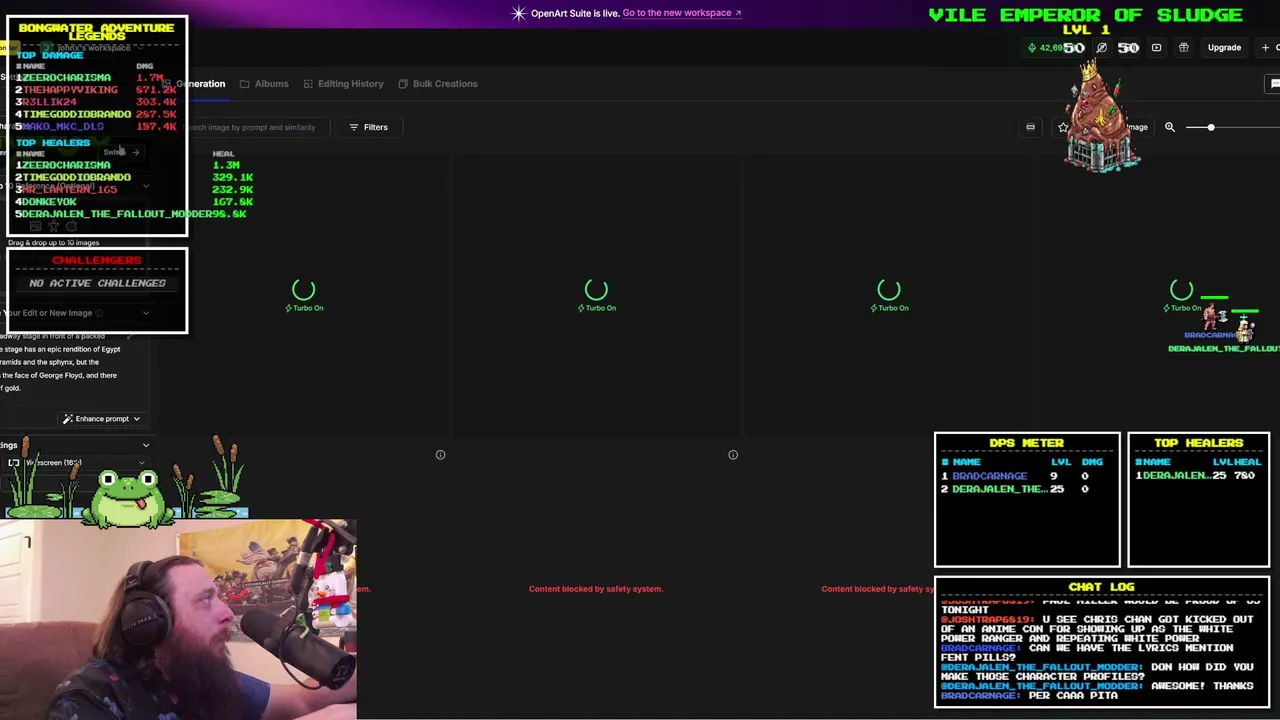Open the Filters button

368,127
